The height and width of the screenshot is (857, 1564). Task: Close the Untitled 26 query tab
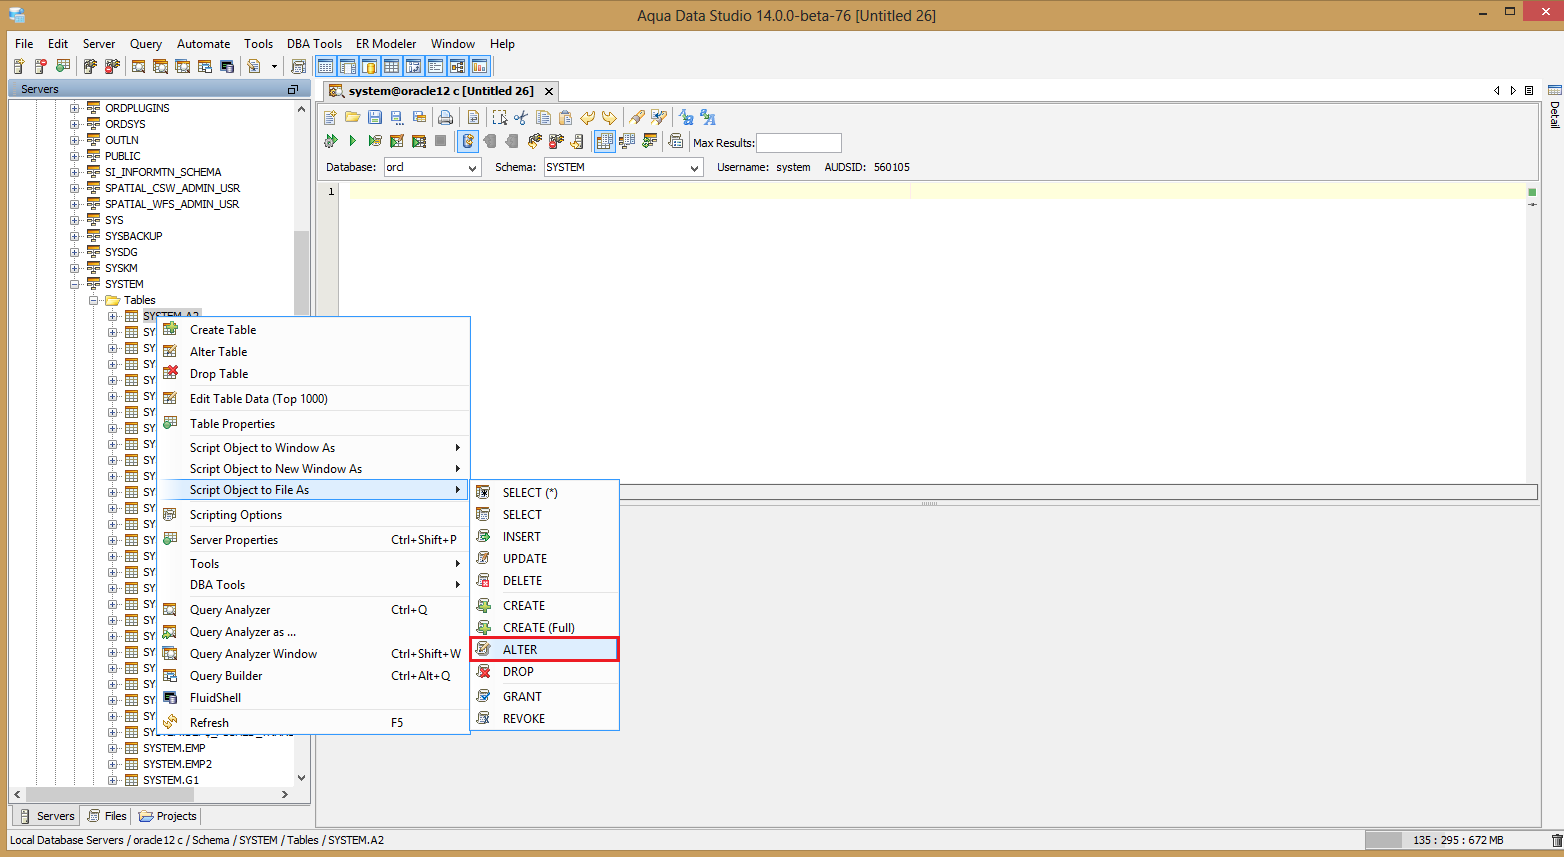click(549, 91)
